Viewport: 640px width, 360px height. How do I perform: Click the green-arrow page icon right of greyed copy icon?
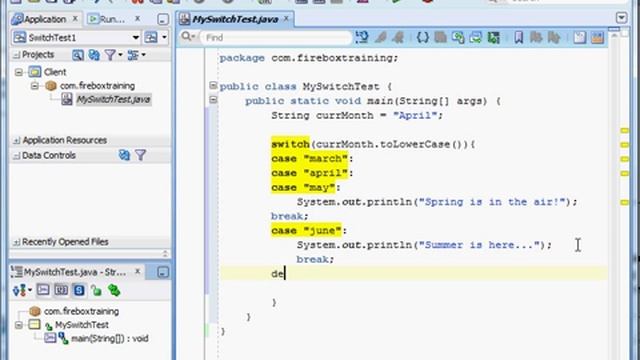[x=458, y=38]
